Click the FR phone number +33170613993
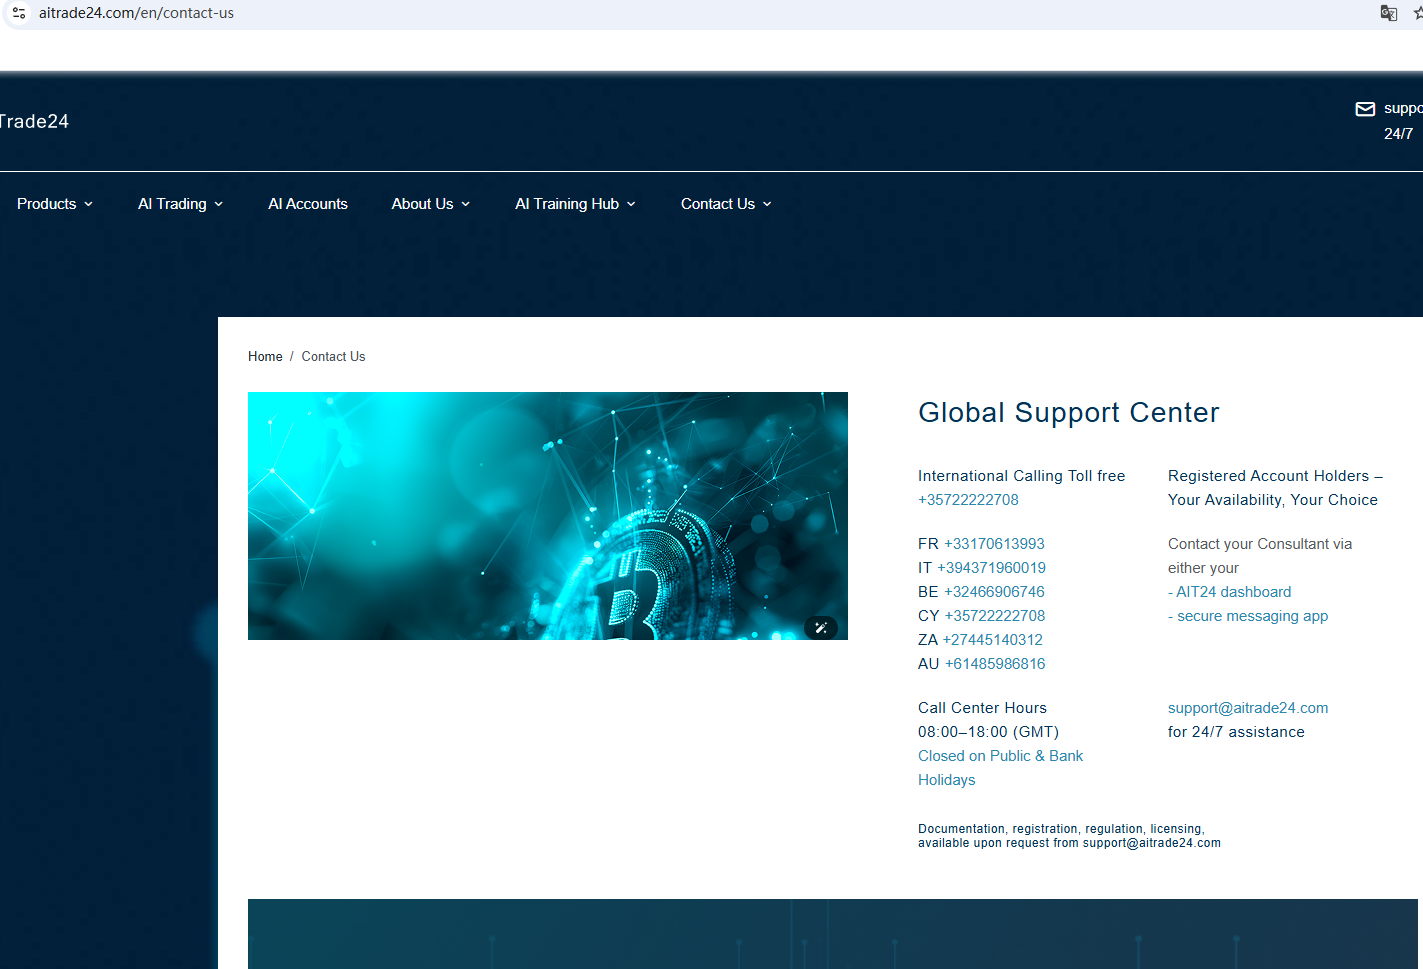Viewport: 1423px width, 969px height. click(994, 544)
